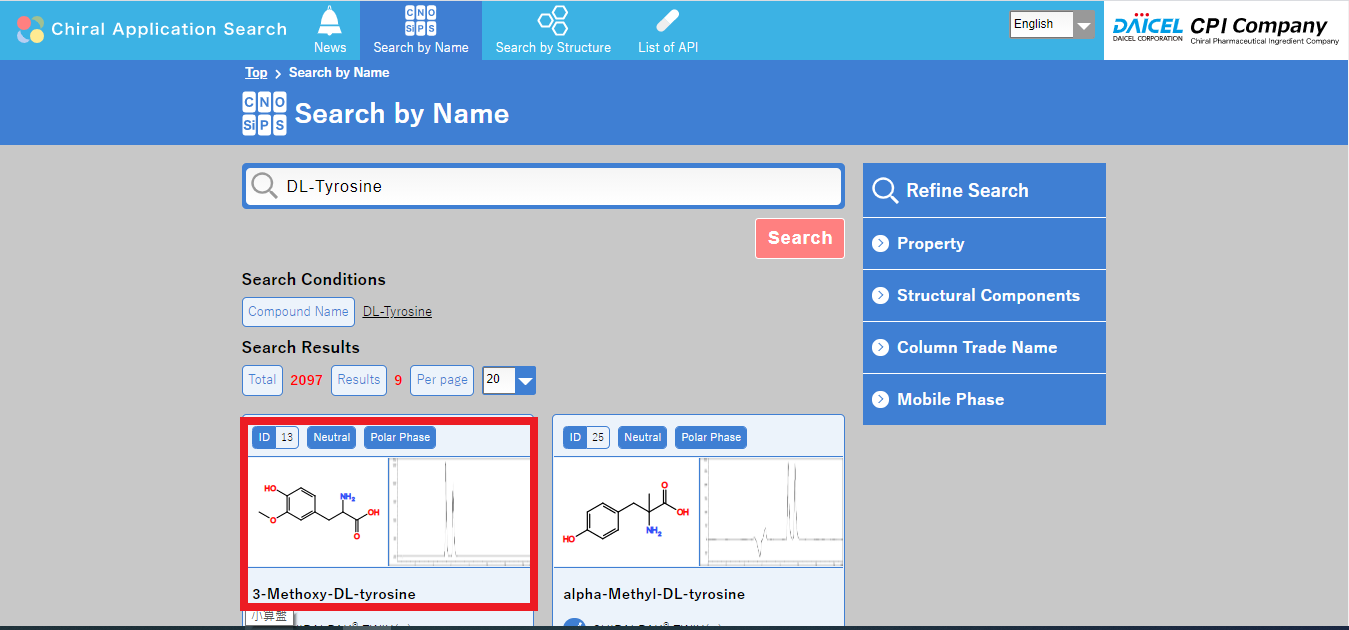Click the Chiral Application Search logo
Viewport: 1349px width, 630px height.
152,29
